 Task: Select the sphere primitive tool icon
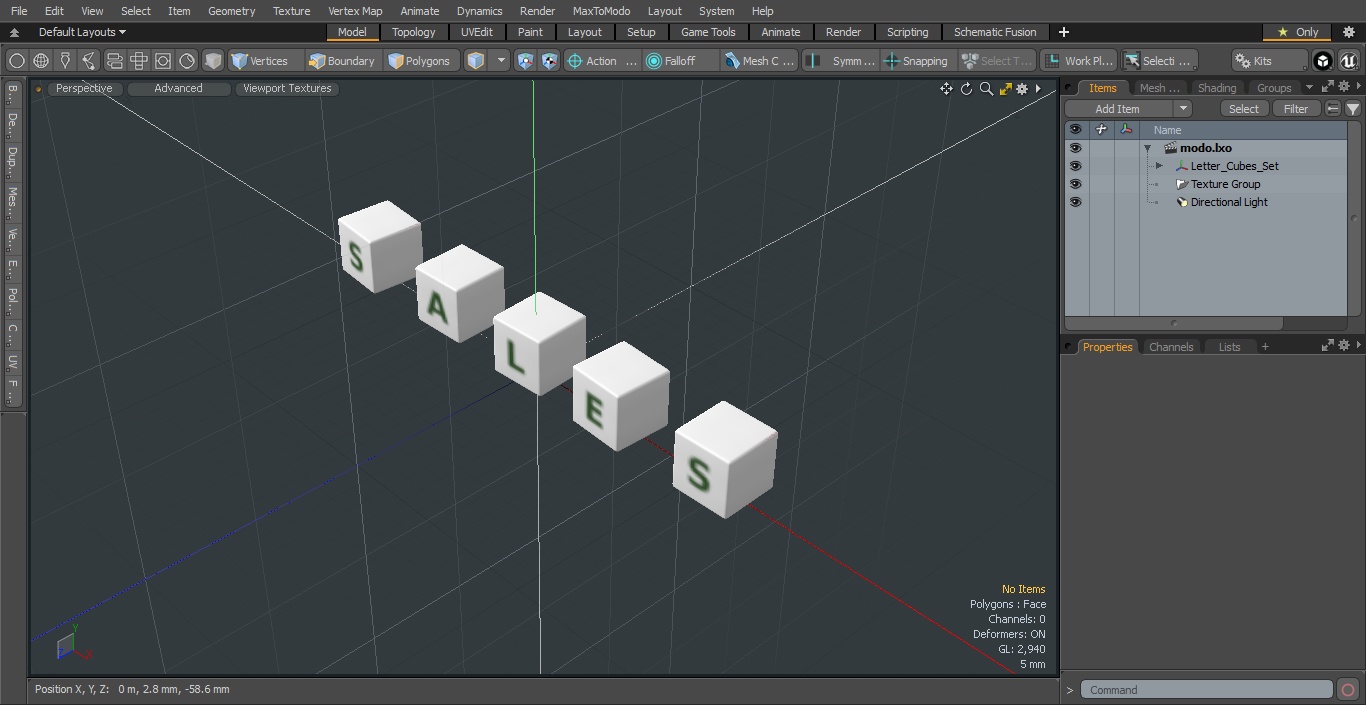[x=17, y=61]
